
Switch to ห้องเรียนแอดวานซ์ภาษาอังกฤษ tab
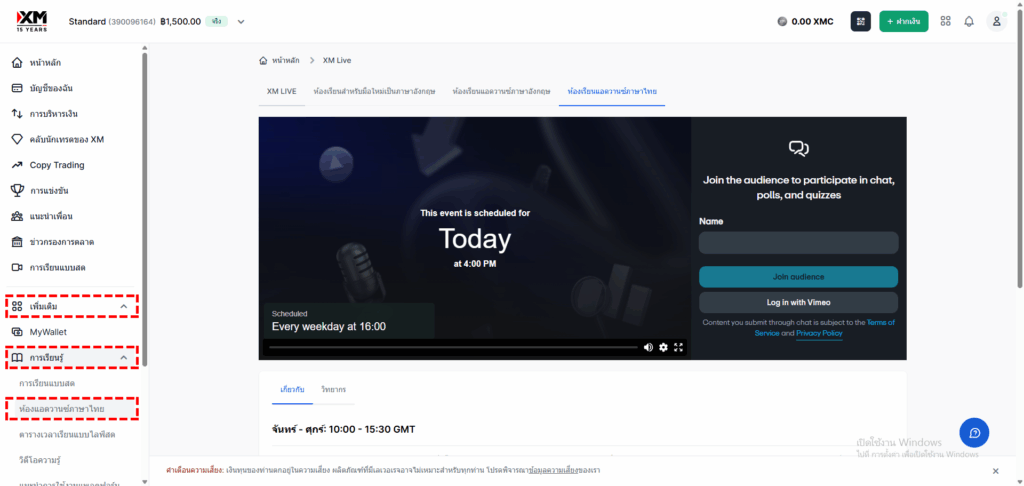point(501,91)
